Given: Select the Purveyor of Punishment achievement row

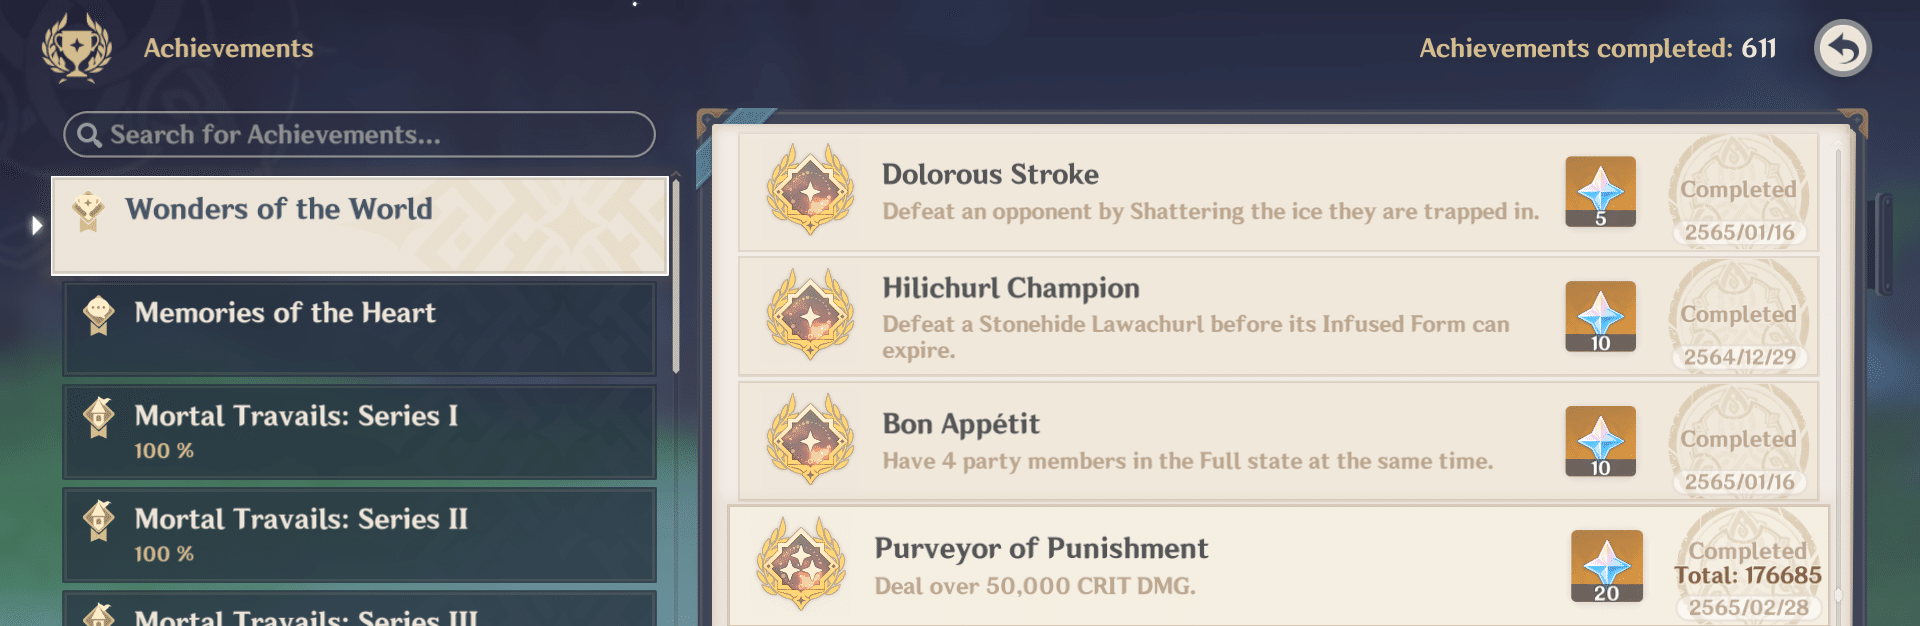Looking at the screenshot, I should click(x=1279, y=565).
